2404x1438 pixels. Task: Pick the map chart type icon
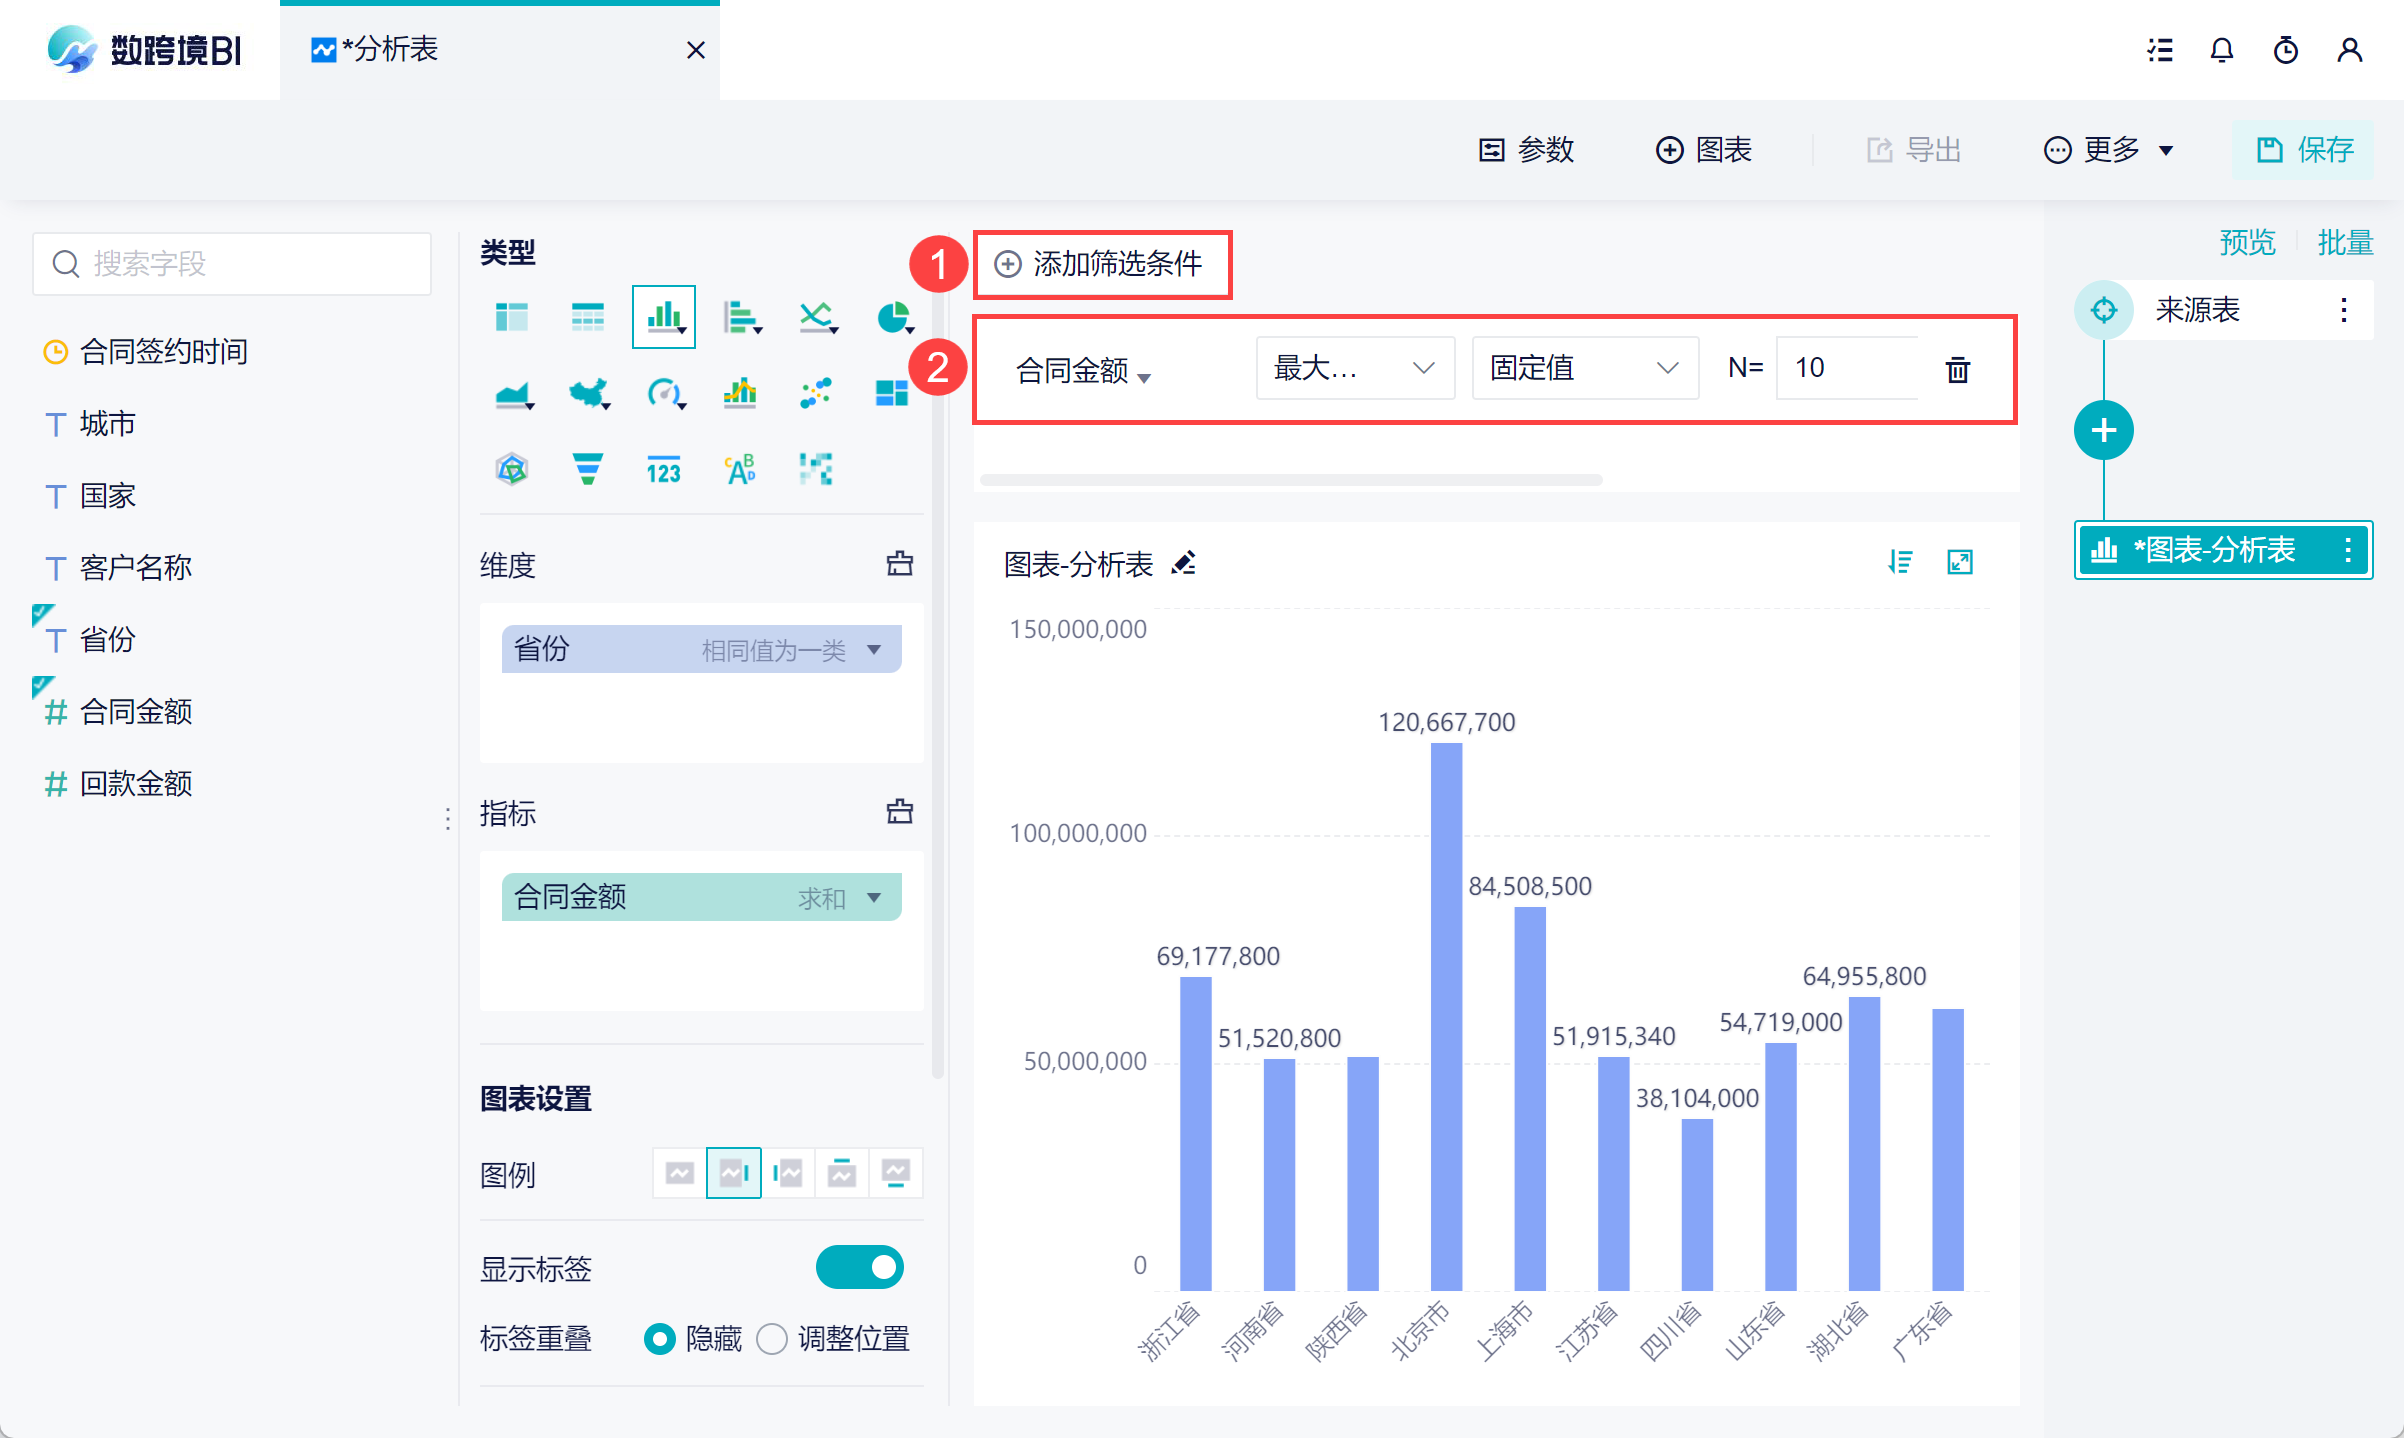[588, 393]
